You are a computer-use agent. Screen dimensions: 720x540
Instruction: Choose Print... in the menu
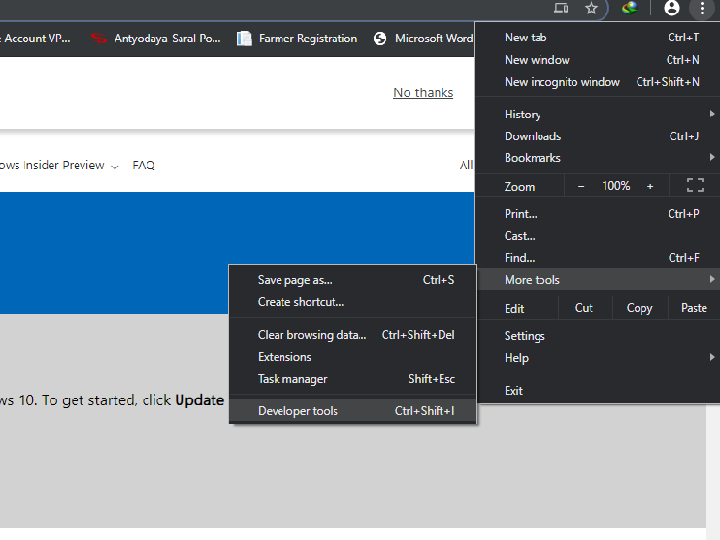597,214
